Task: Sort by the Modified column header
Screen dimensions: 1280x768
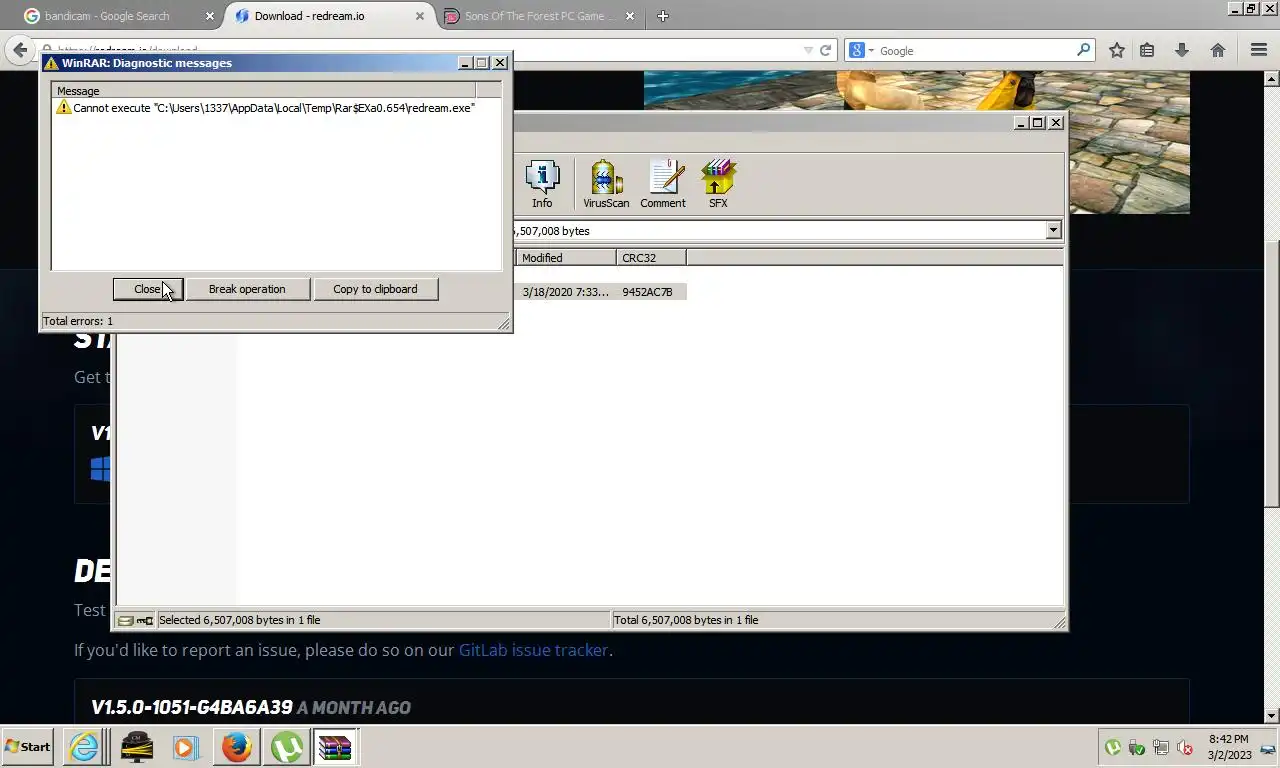Action: [566, 258]
